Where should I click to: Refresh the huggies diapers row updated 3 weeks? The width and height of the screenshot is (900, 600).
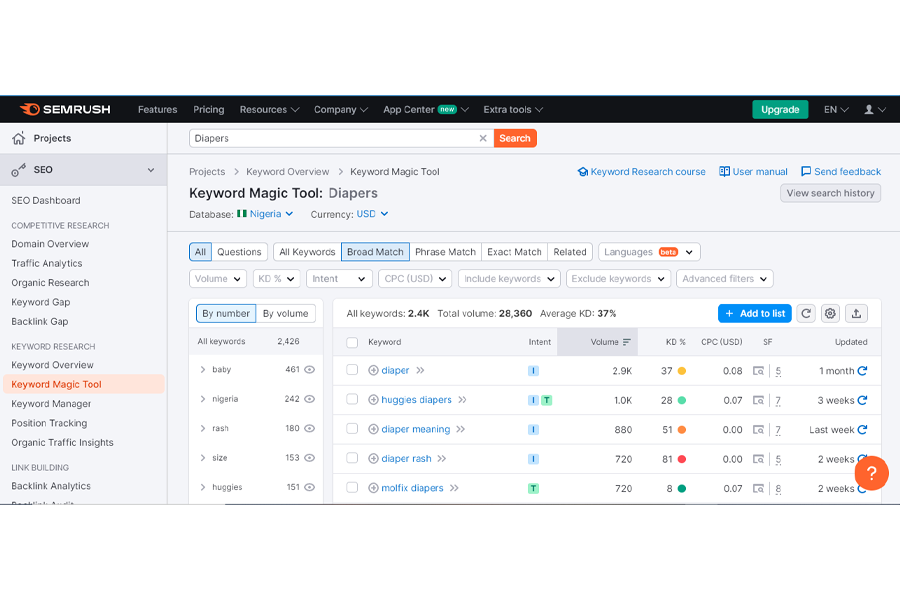point(862,400)
